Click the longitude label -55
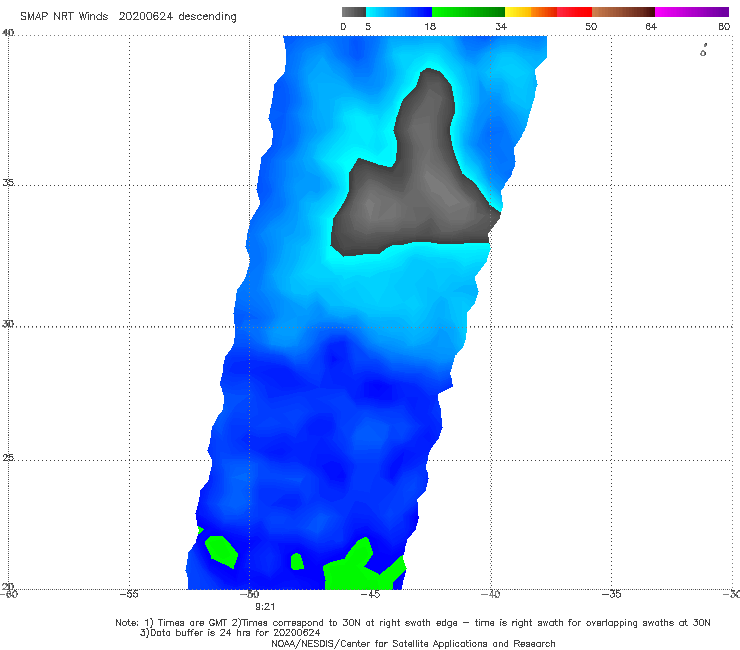The width and height of the screenshot is (740, 650). (129, 594)
